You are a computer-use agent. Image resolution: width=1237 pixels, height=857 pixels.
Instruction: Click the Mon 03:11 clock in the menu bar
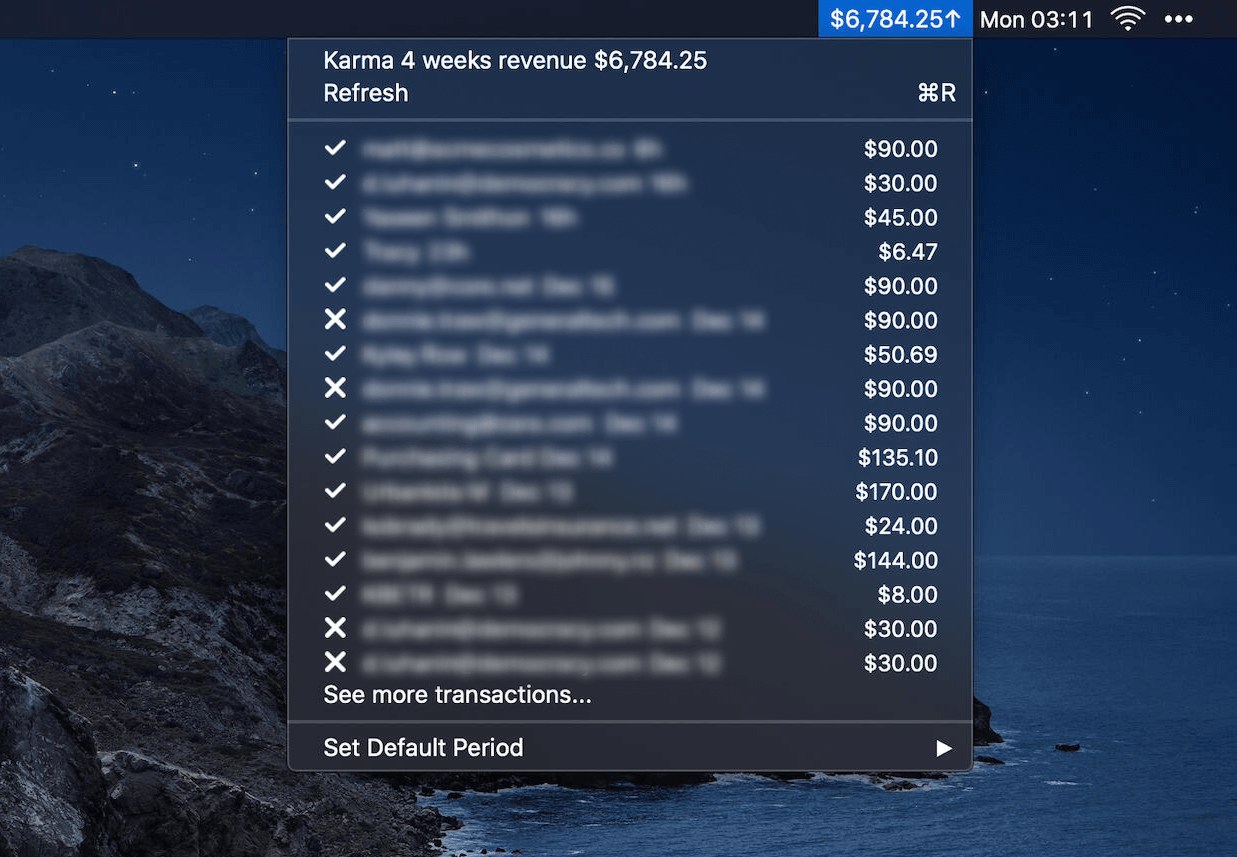point(1036,19)
